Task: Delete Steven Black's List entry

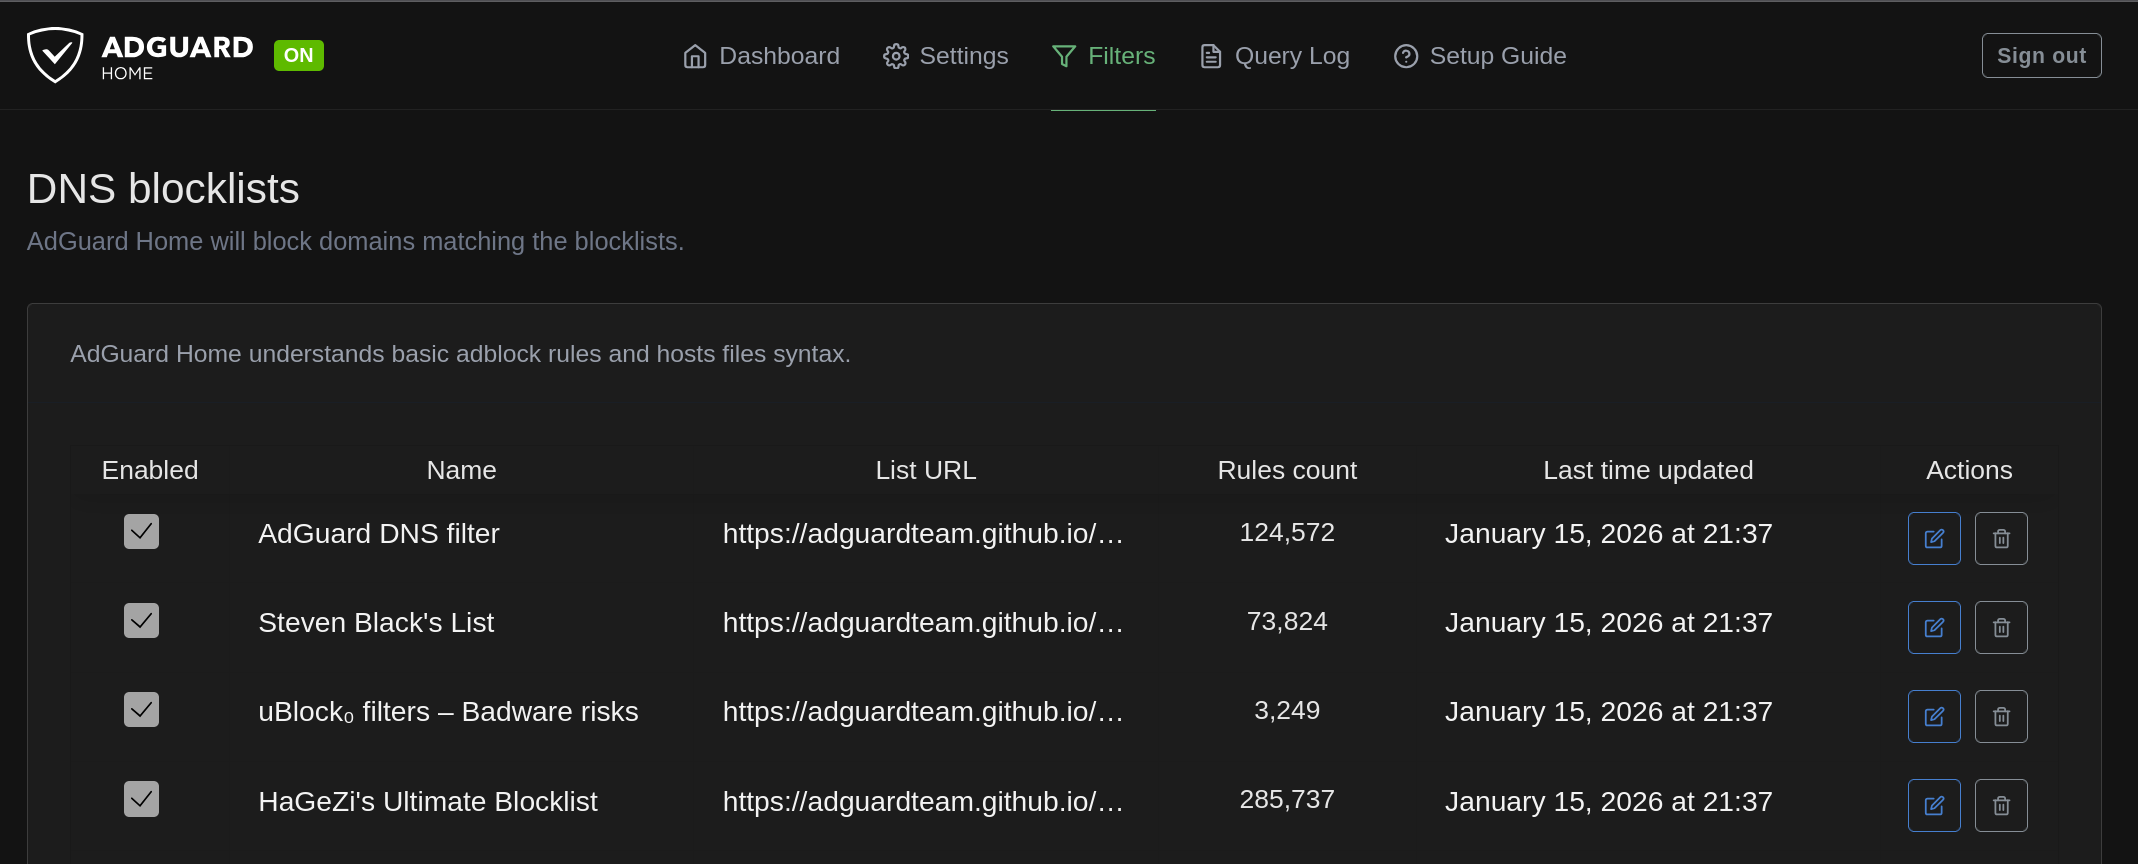Action: click(x=2001, y=627)
